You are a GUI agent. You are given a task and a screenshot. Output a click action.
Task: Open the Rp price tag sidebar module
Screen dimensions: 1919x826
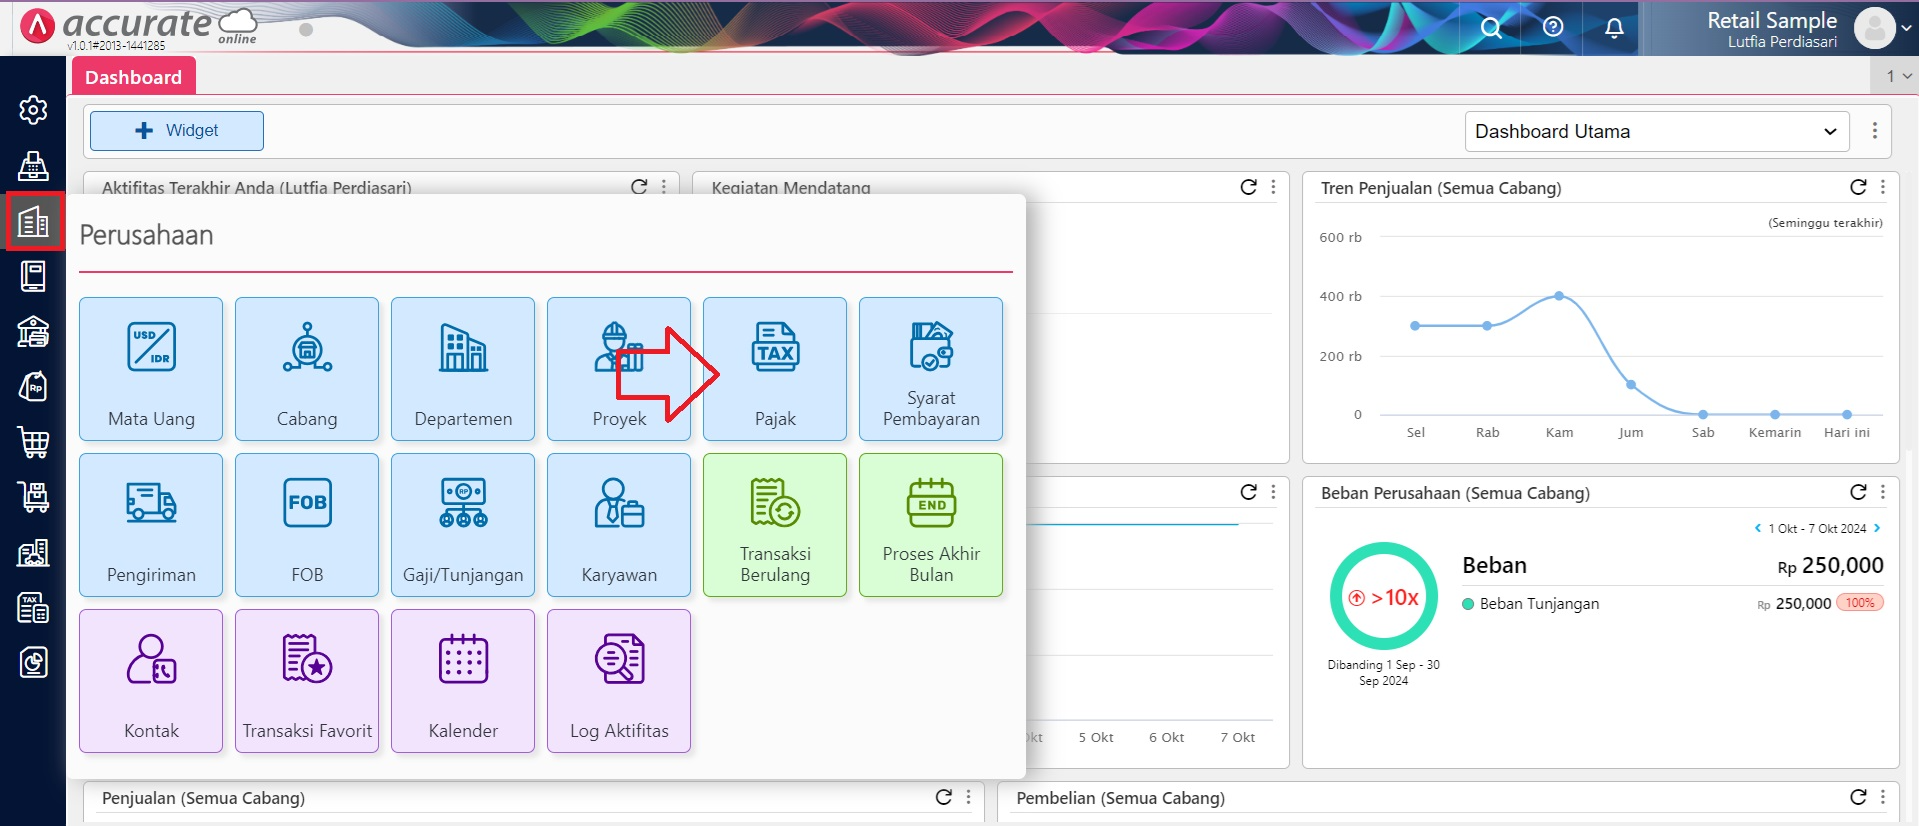coord(33,387)
